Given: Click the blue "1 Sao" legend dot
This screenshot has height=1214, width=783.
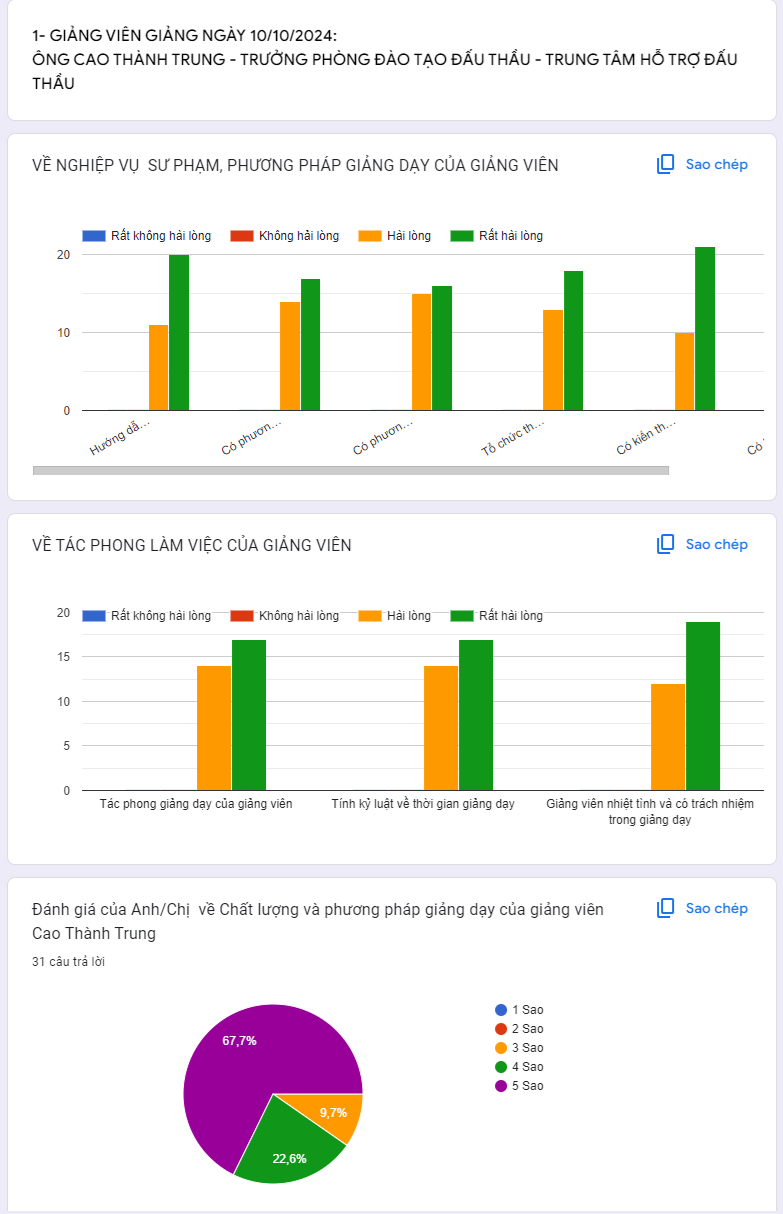Looking at the screenshot, I should (501, 1010).
